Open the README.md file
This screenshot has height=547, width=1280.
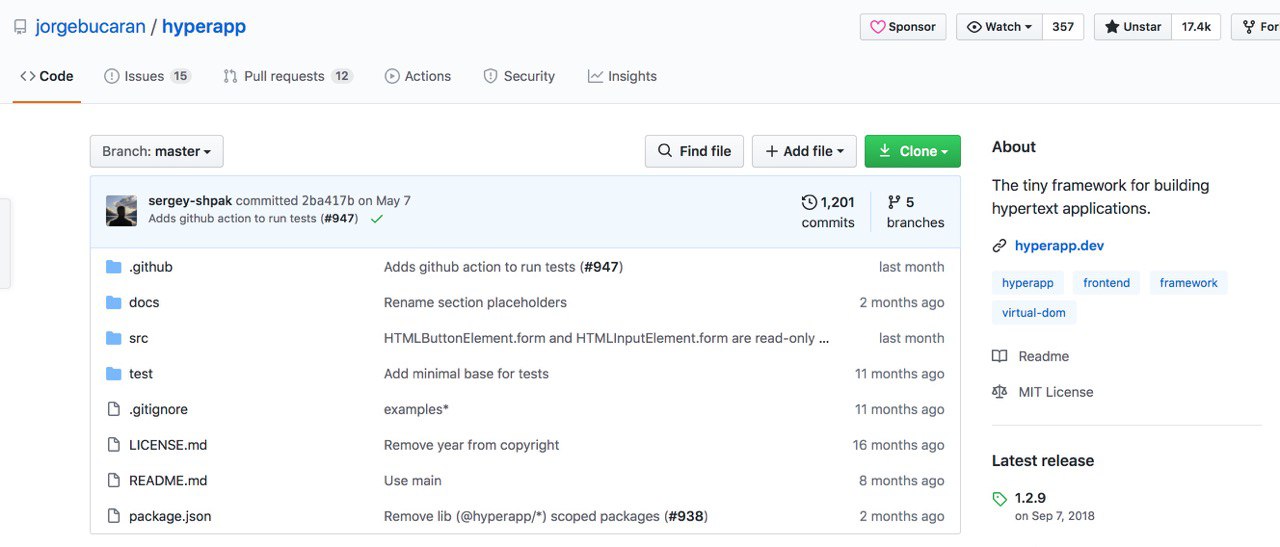click(x=168, y=480)
